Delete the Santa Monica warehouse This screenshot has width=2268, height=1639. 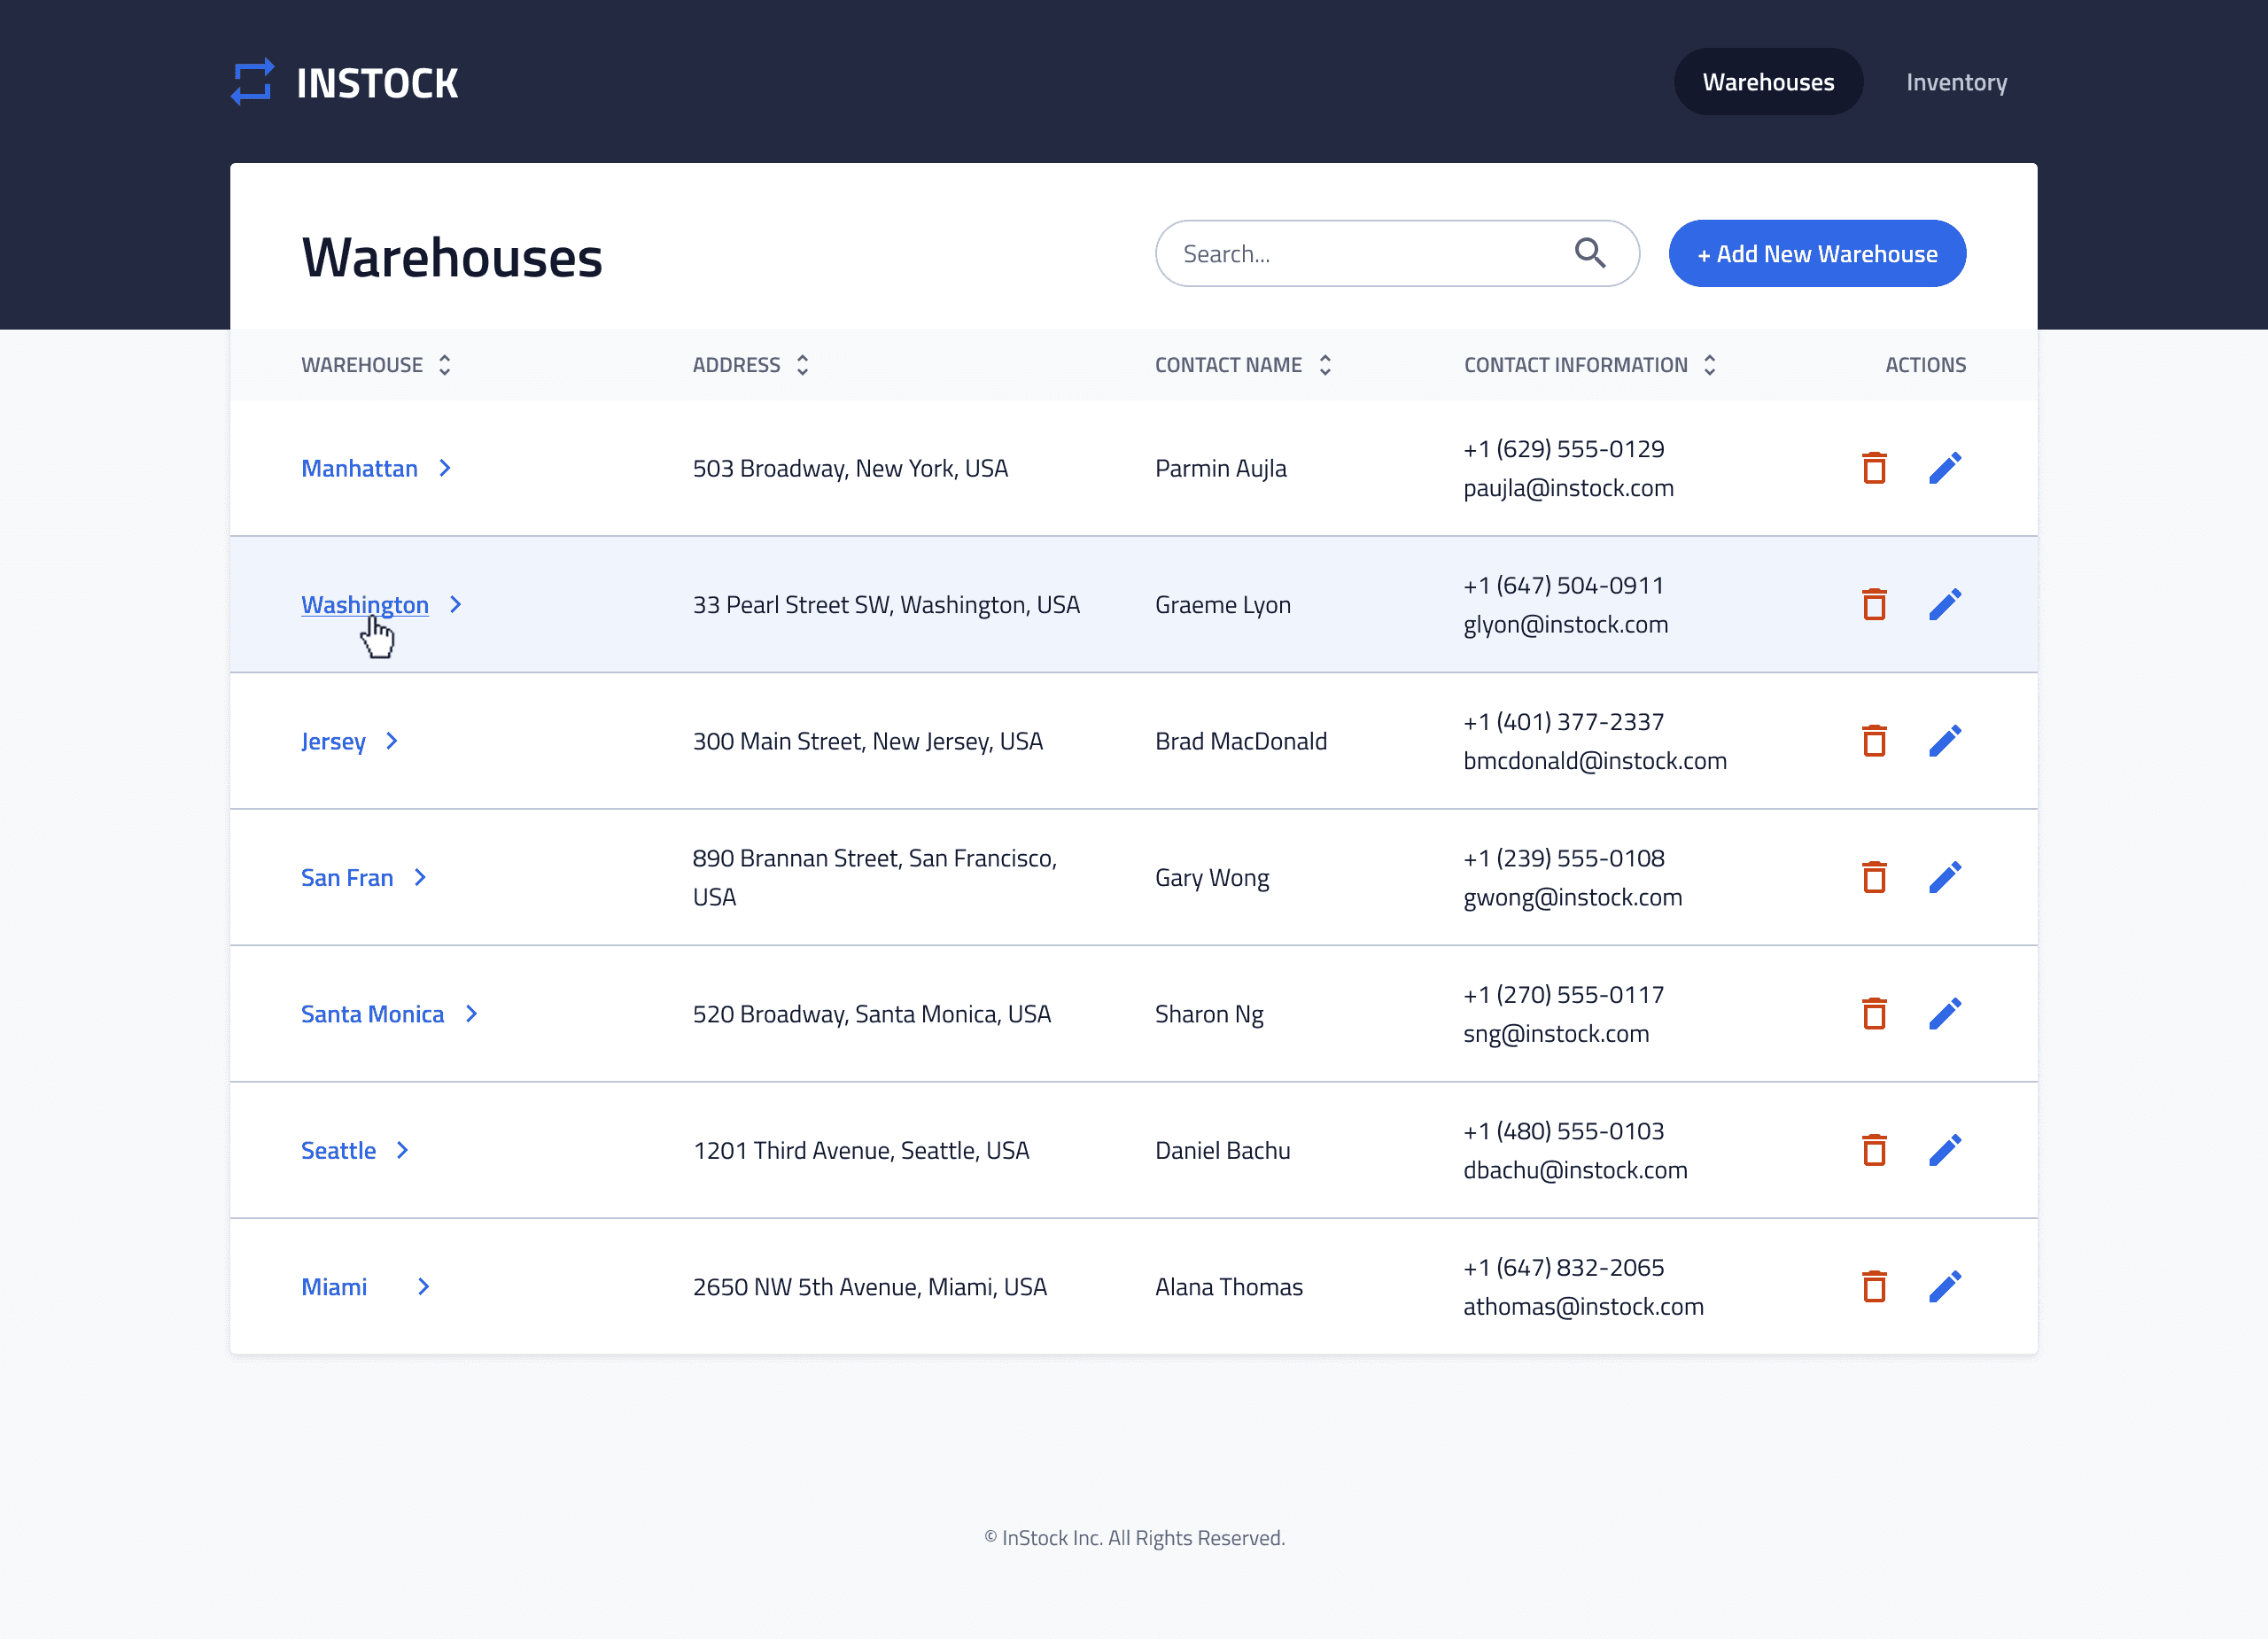tap(1874, 1014)
